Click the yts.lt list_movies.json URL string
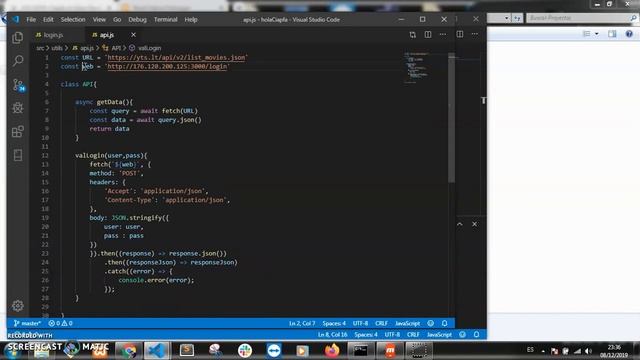Screen dimensions: 640x360 pos(176,58)
